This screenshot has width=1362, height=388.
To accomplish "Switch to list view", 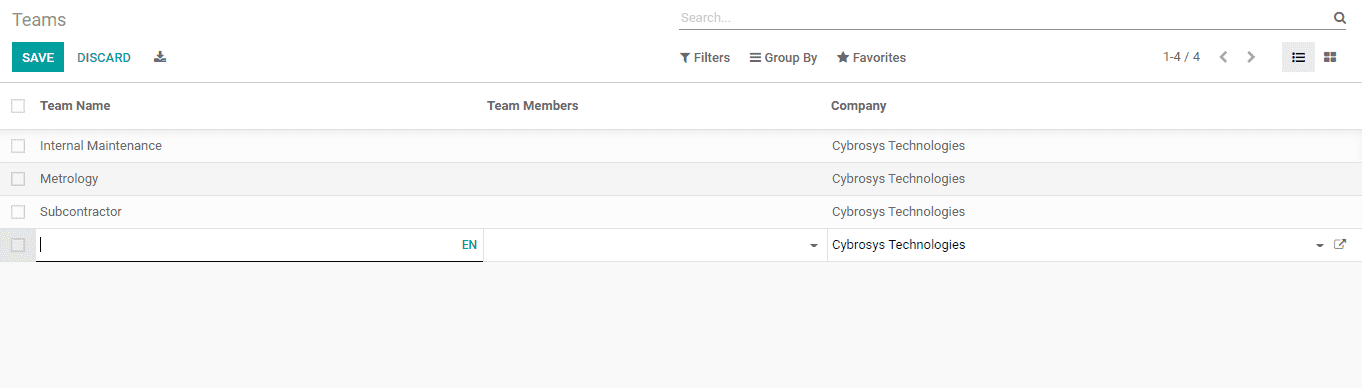I will pos(1298,57).
